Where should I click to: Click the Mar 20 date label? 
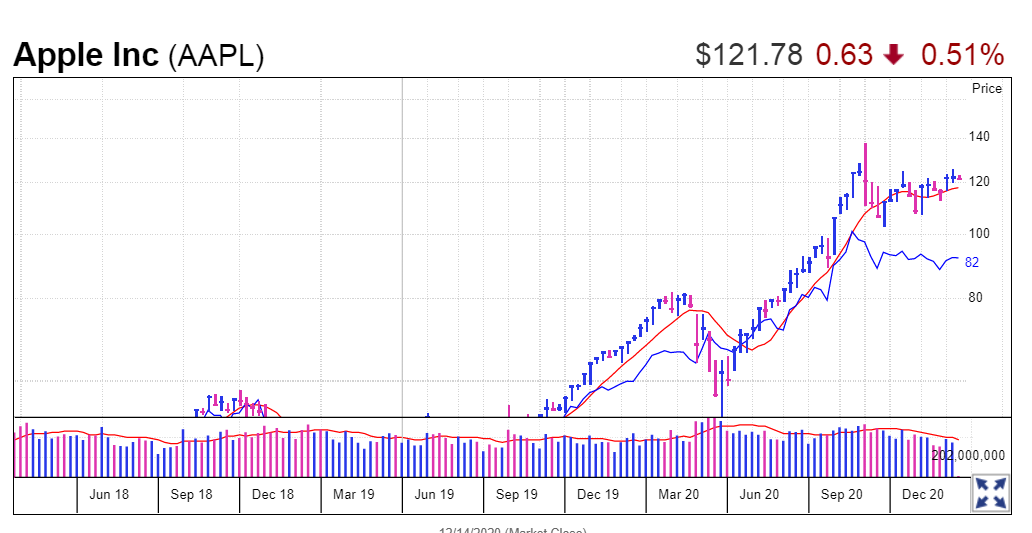coord(679,494)
